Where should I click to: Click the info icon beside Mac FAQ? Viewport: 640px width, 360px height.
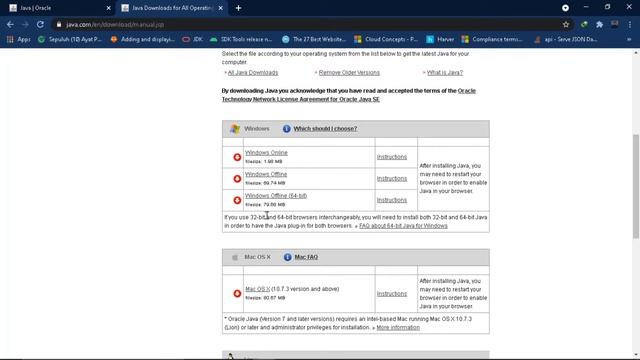(x=287, y=257)
